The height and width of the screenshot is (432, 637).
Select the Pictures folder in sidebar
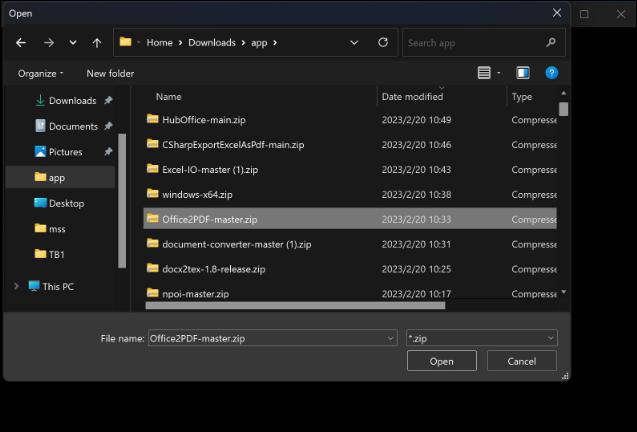point(65,152)
